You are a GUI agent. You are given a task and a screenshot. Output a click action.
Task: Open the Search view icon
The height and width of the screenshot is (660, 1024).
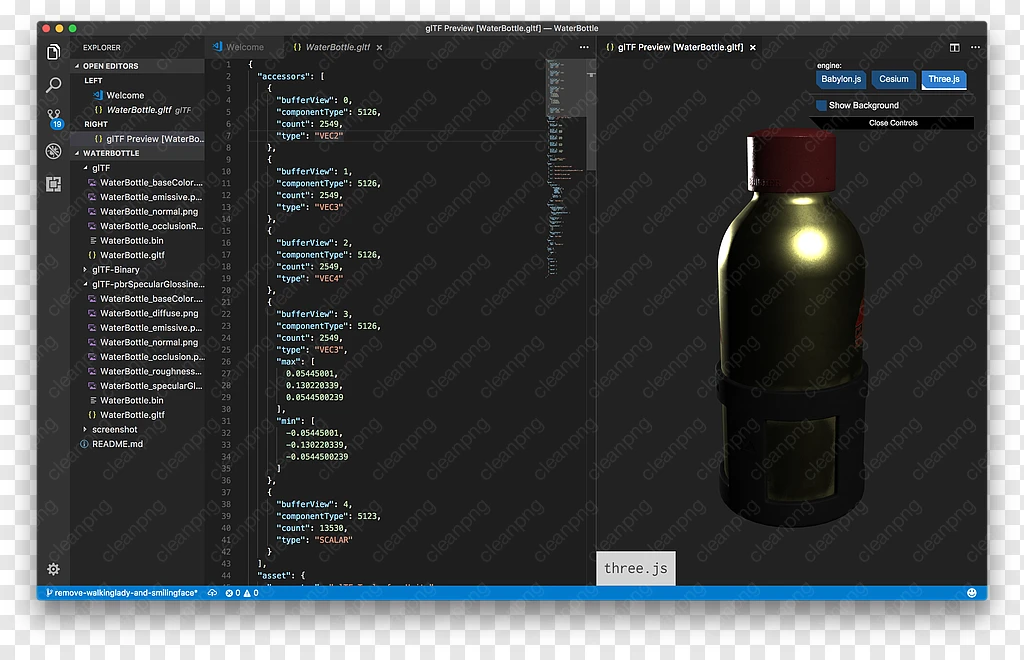point(54,85)
